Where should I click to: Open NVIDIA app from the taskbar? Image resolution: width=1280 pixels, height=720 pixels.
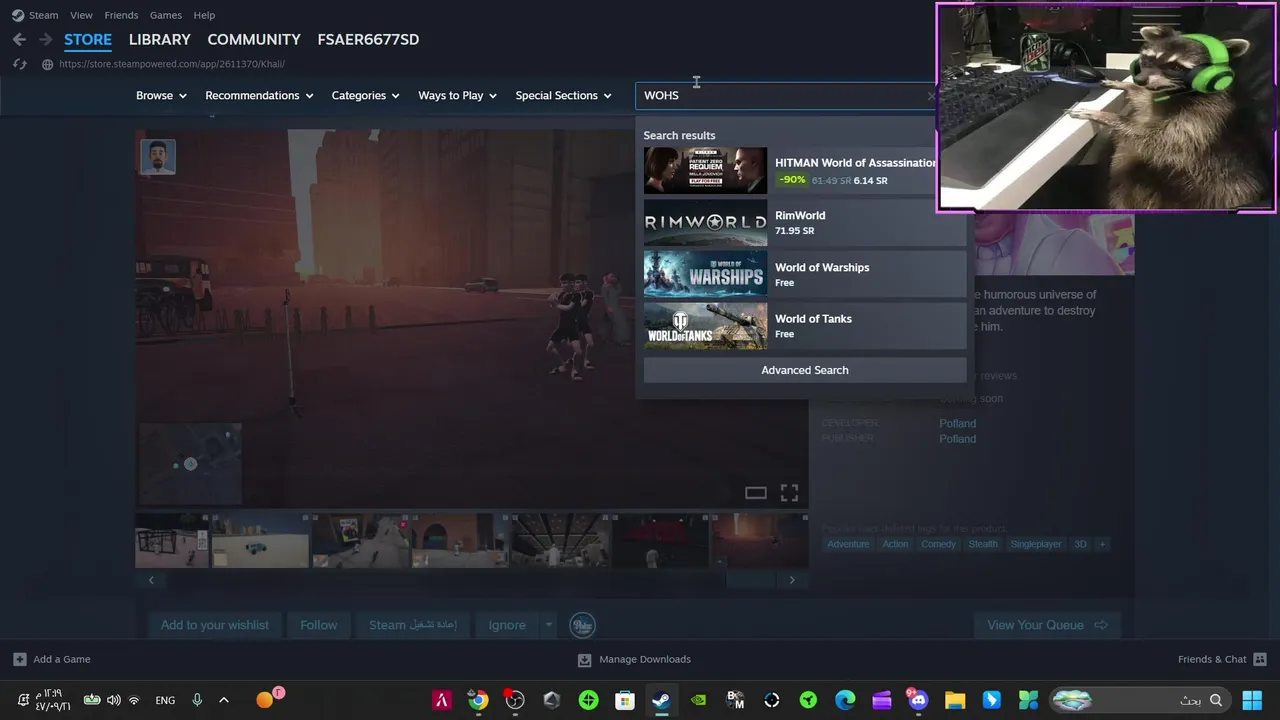(698, 700)
